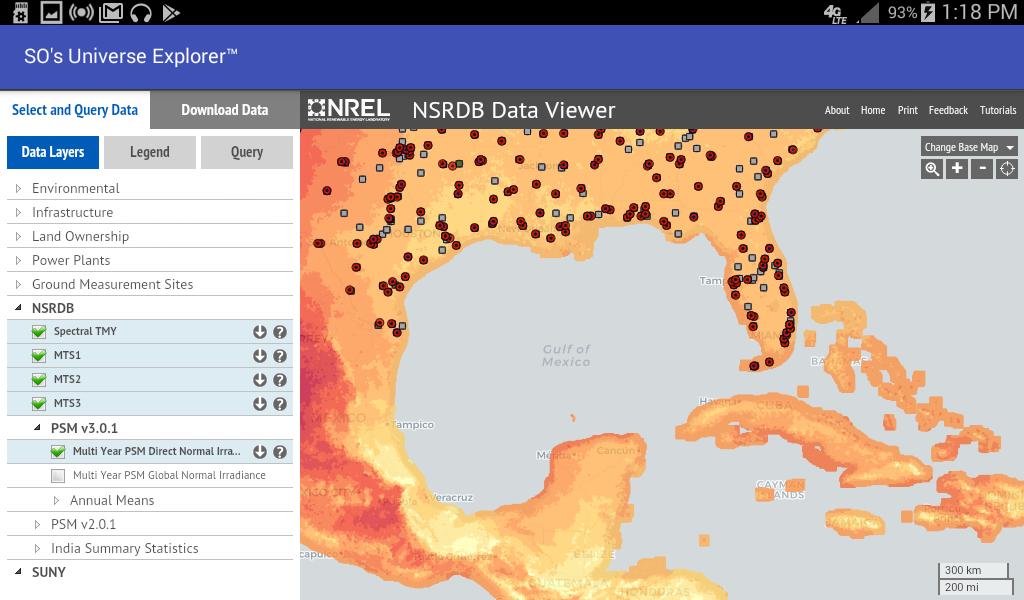Download the MTS3 layer data
This screenshot has width=1024, height=600.
coord(260,403)
